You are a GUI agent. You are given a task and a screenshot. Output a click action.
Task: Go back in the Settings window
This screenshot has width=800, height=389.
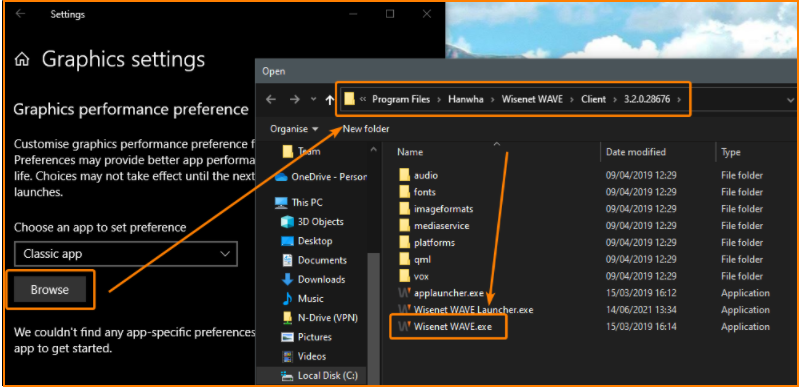20,14
